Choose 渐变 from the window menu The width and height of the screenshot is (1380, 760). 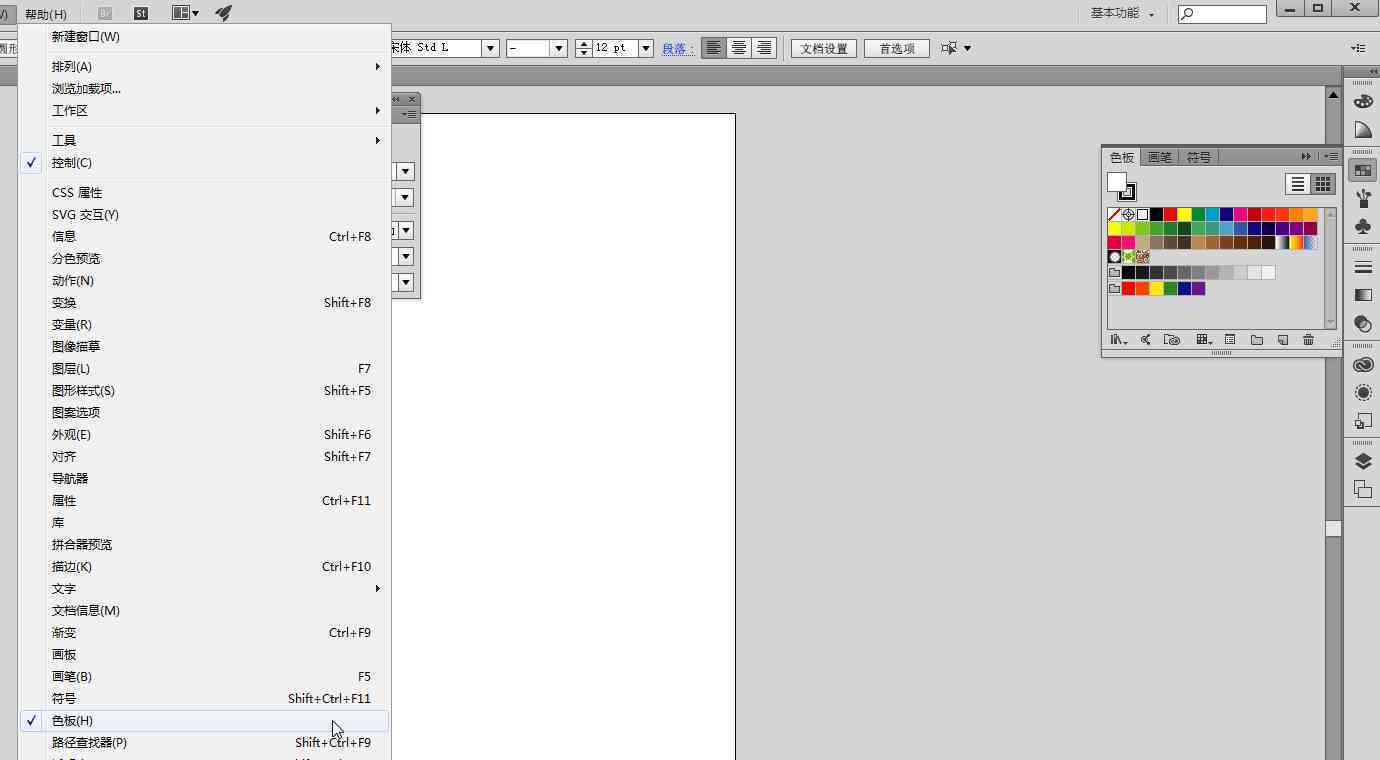pos(204,633)
